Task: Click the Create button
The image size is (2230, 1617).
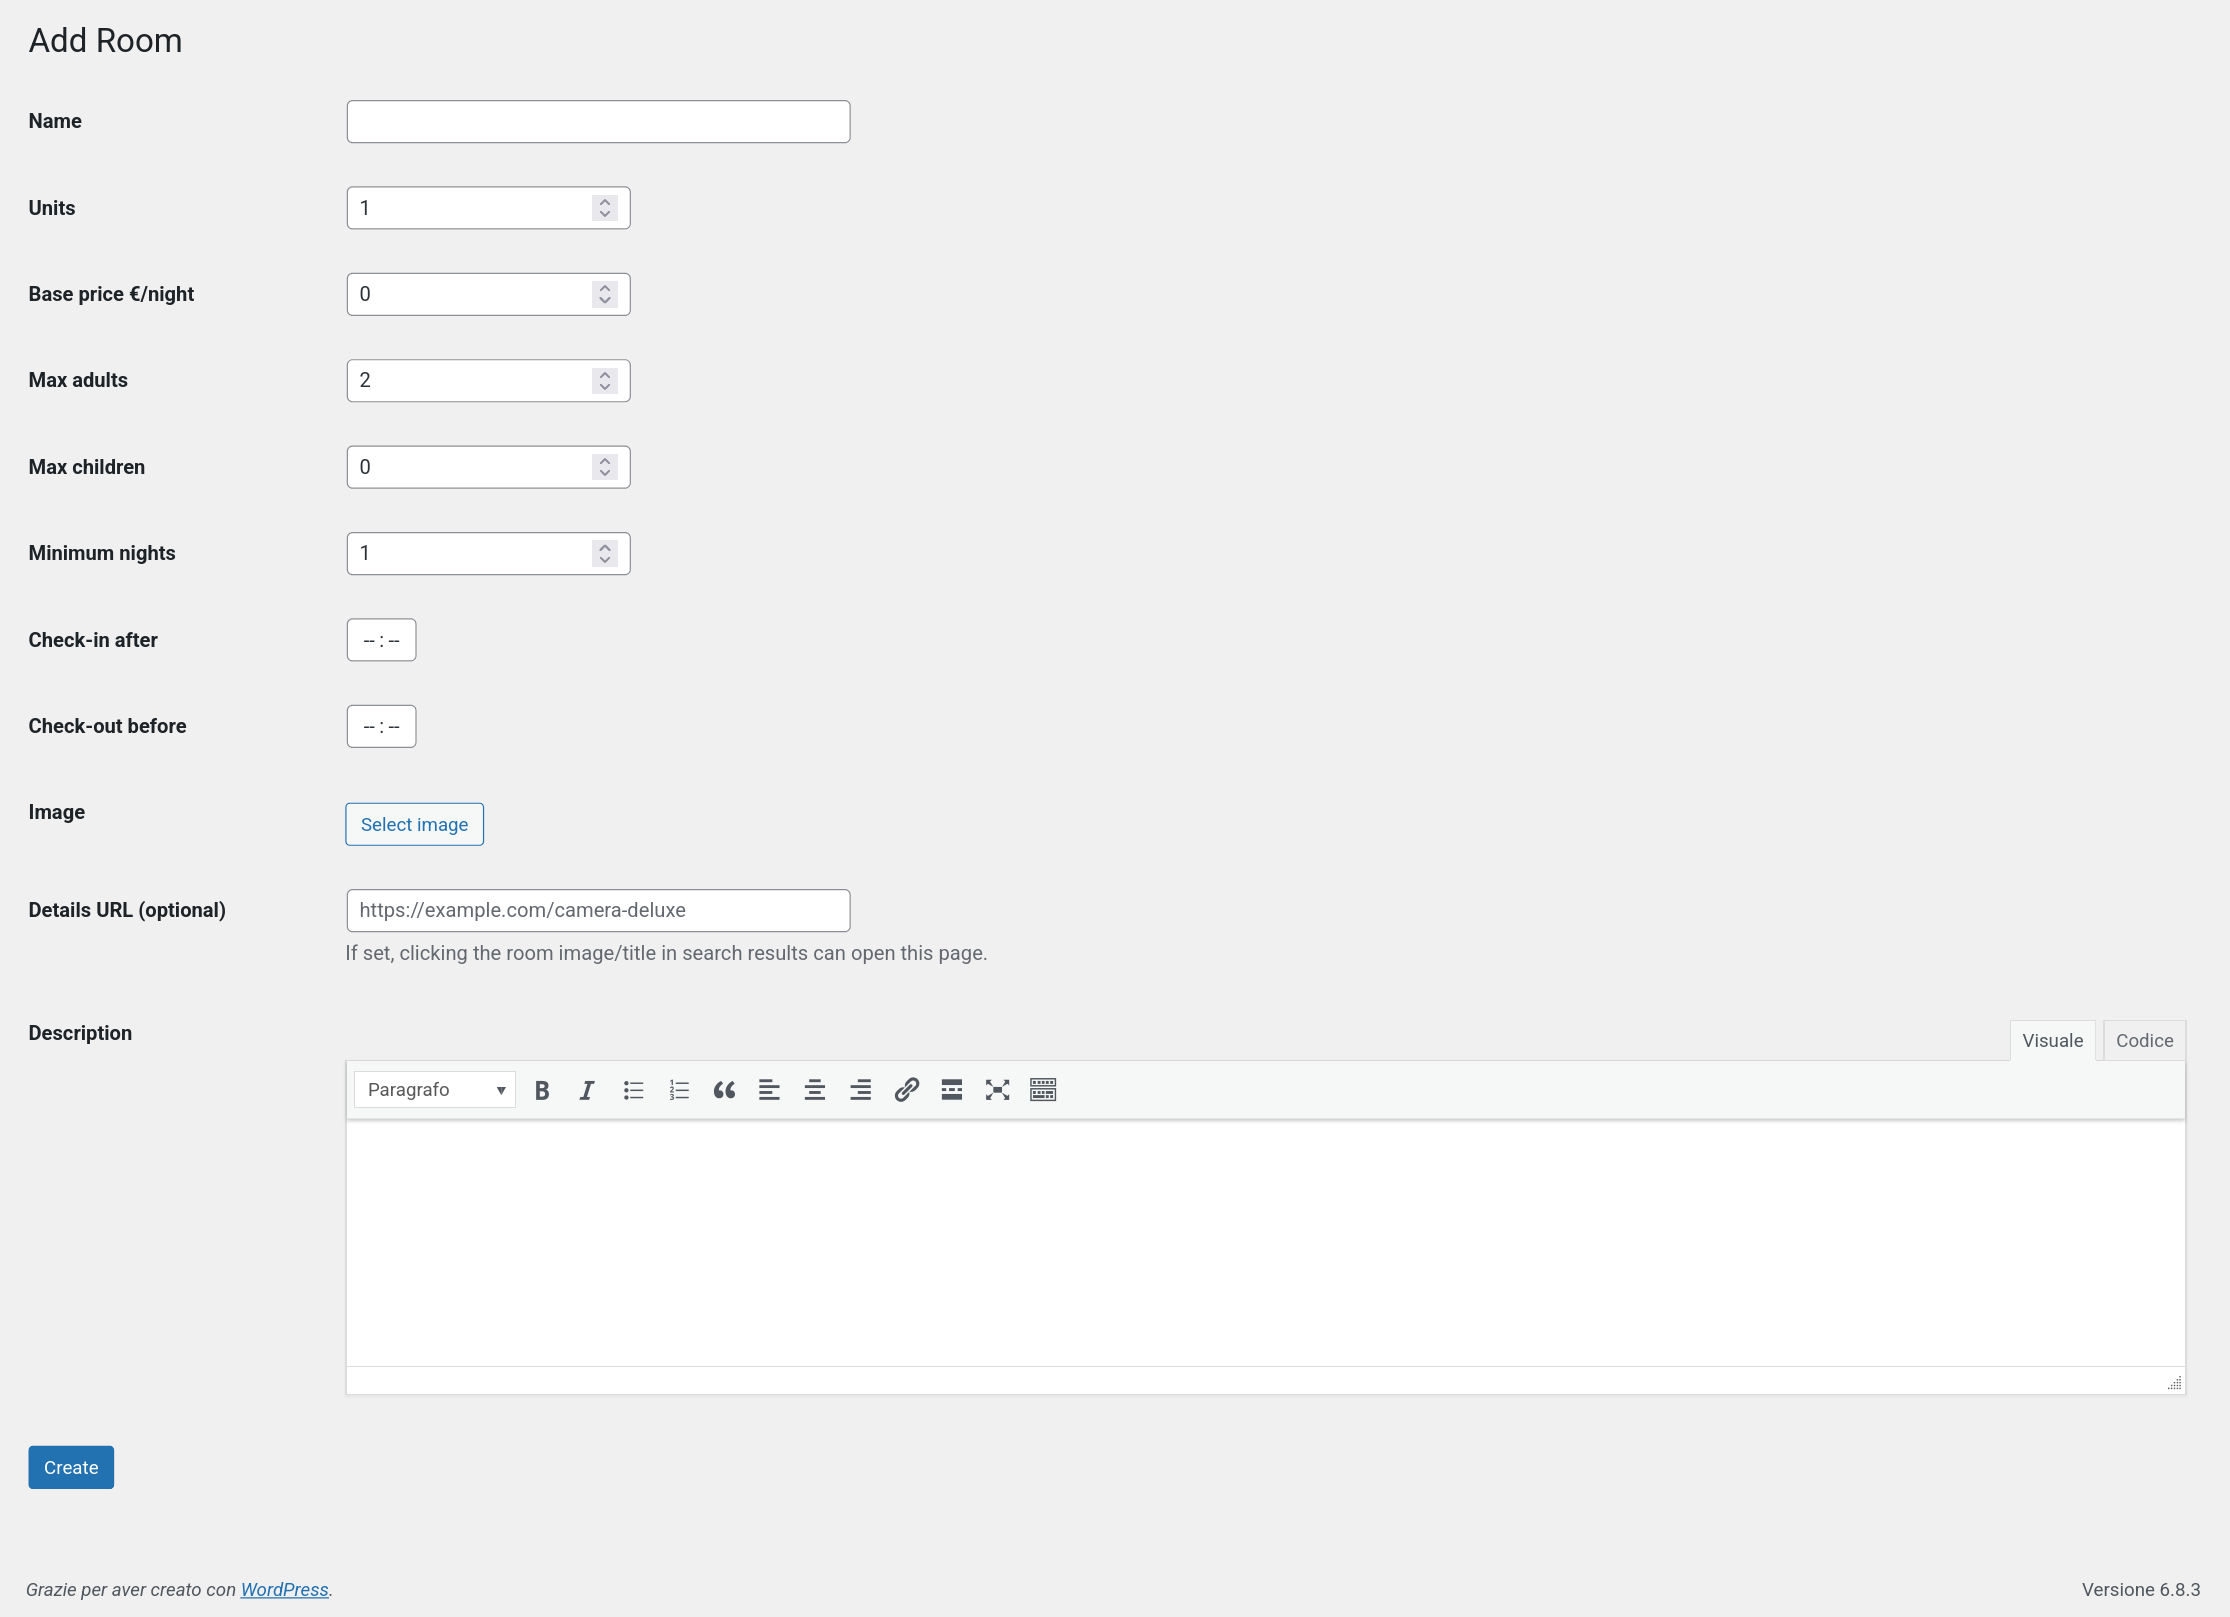Action: [x=71, y=1467]
